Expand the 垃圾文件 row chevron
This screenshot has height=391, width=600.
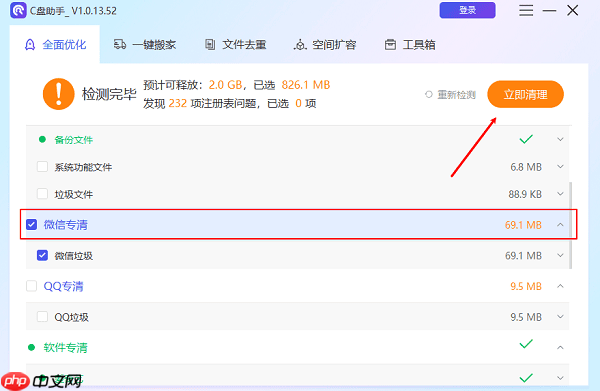tap(560, 194)
